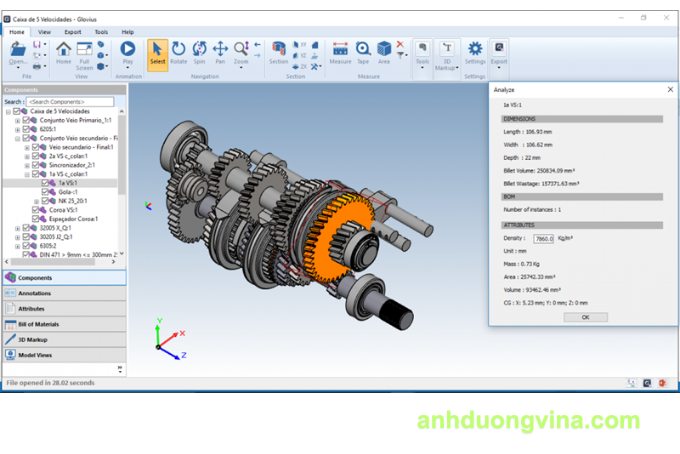Viewport: 680px width, 454px height.
Task: Activate the Spin tool
Action: coord(199,52)
